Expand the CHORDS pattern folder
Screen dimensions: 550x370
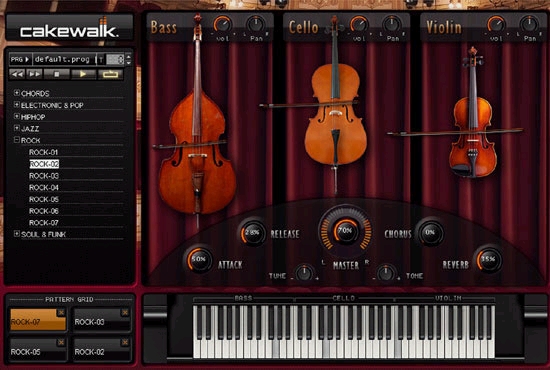[x=16, y=93]
